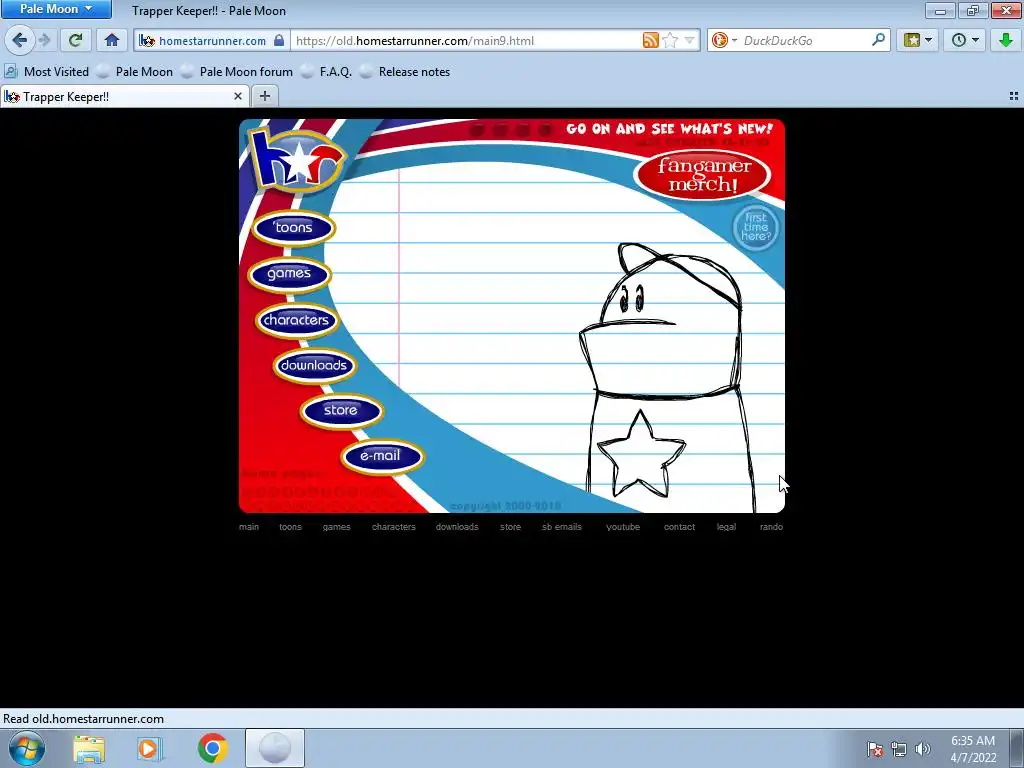Click the store footer link
The width and height of the screenshot is (1024, 768).
(x=511, y=527)
